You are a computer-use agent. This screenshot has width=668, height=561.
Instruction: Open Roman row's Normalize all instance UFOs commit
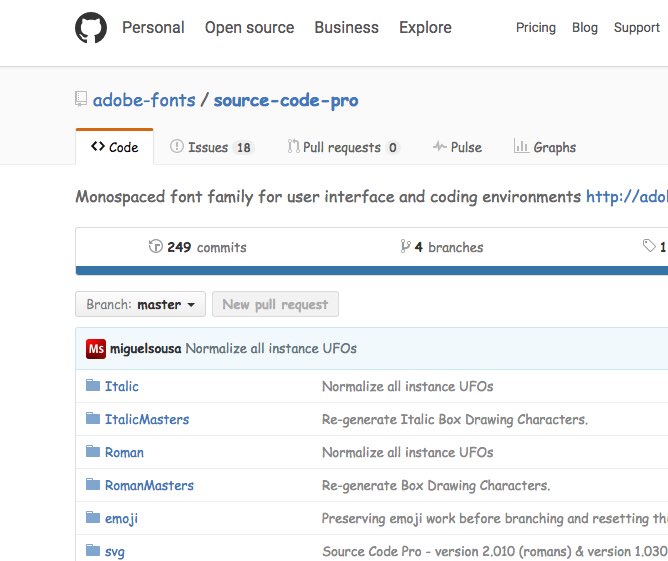point(407,452)
